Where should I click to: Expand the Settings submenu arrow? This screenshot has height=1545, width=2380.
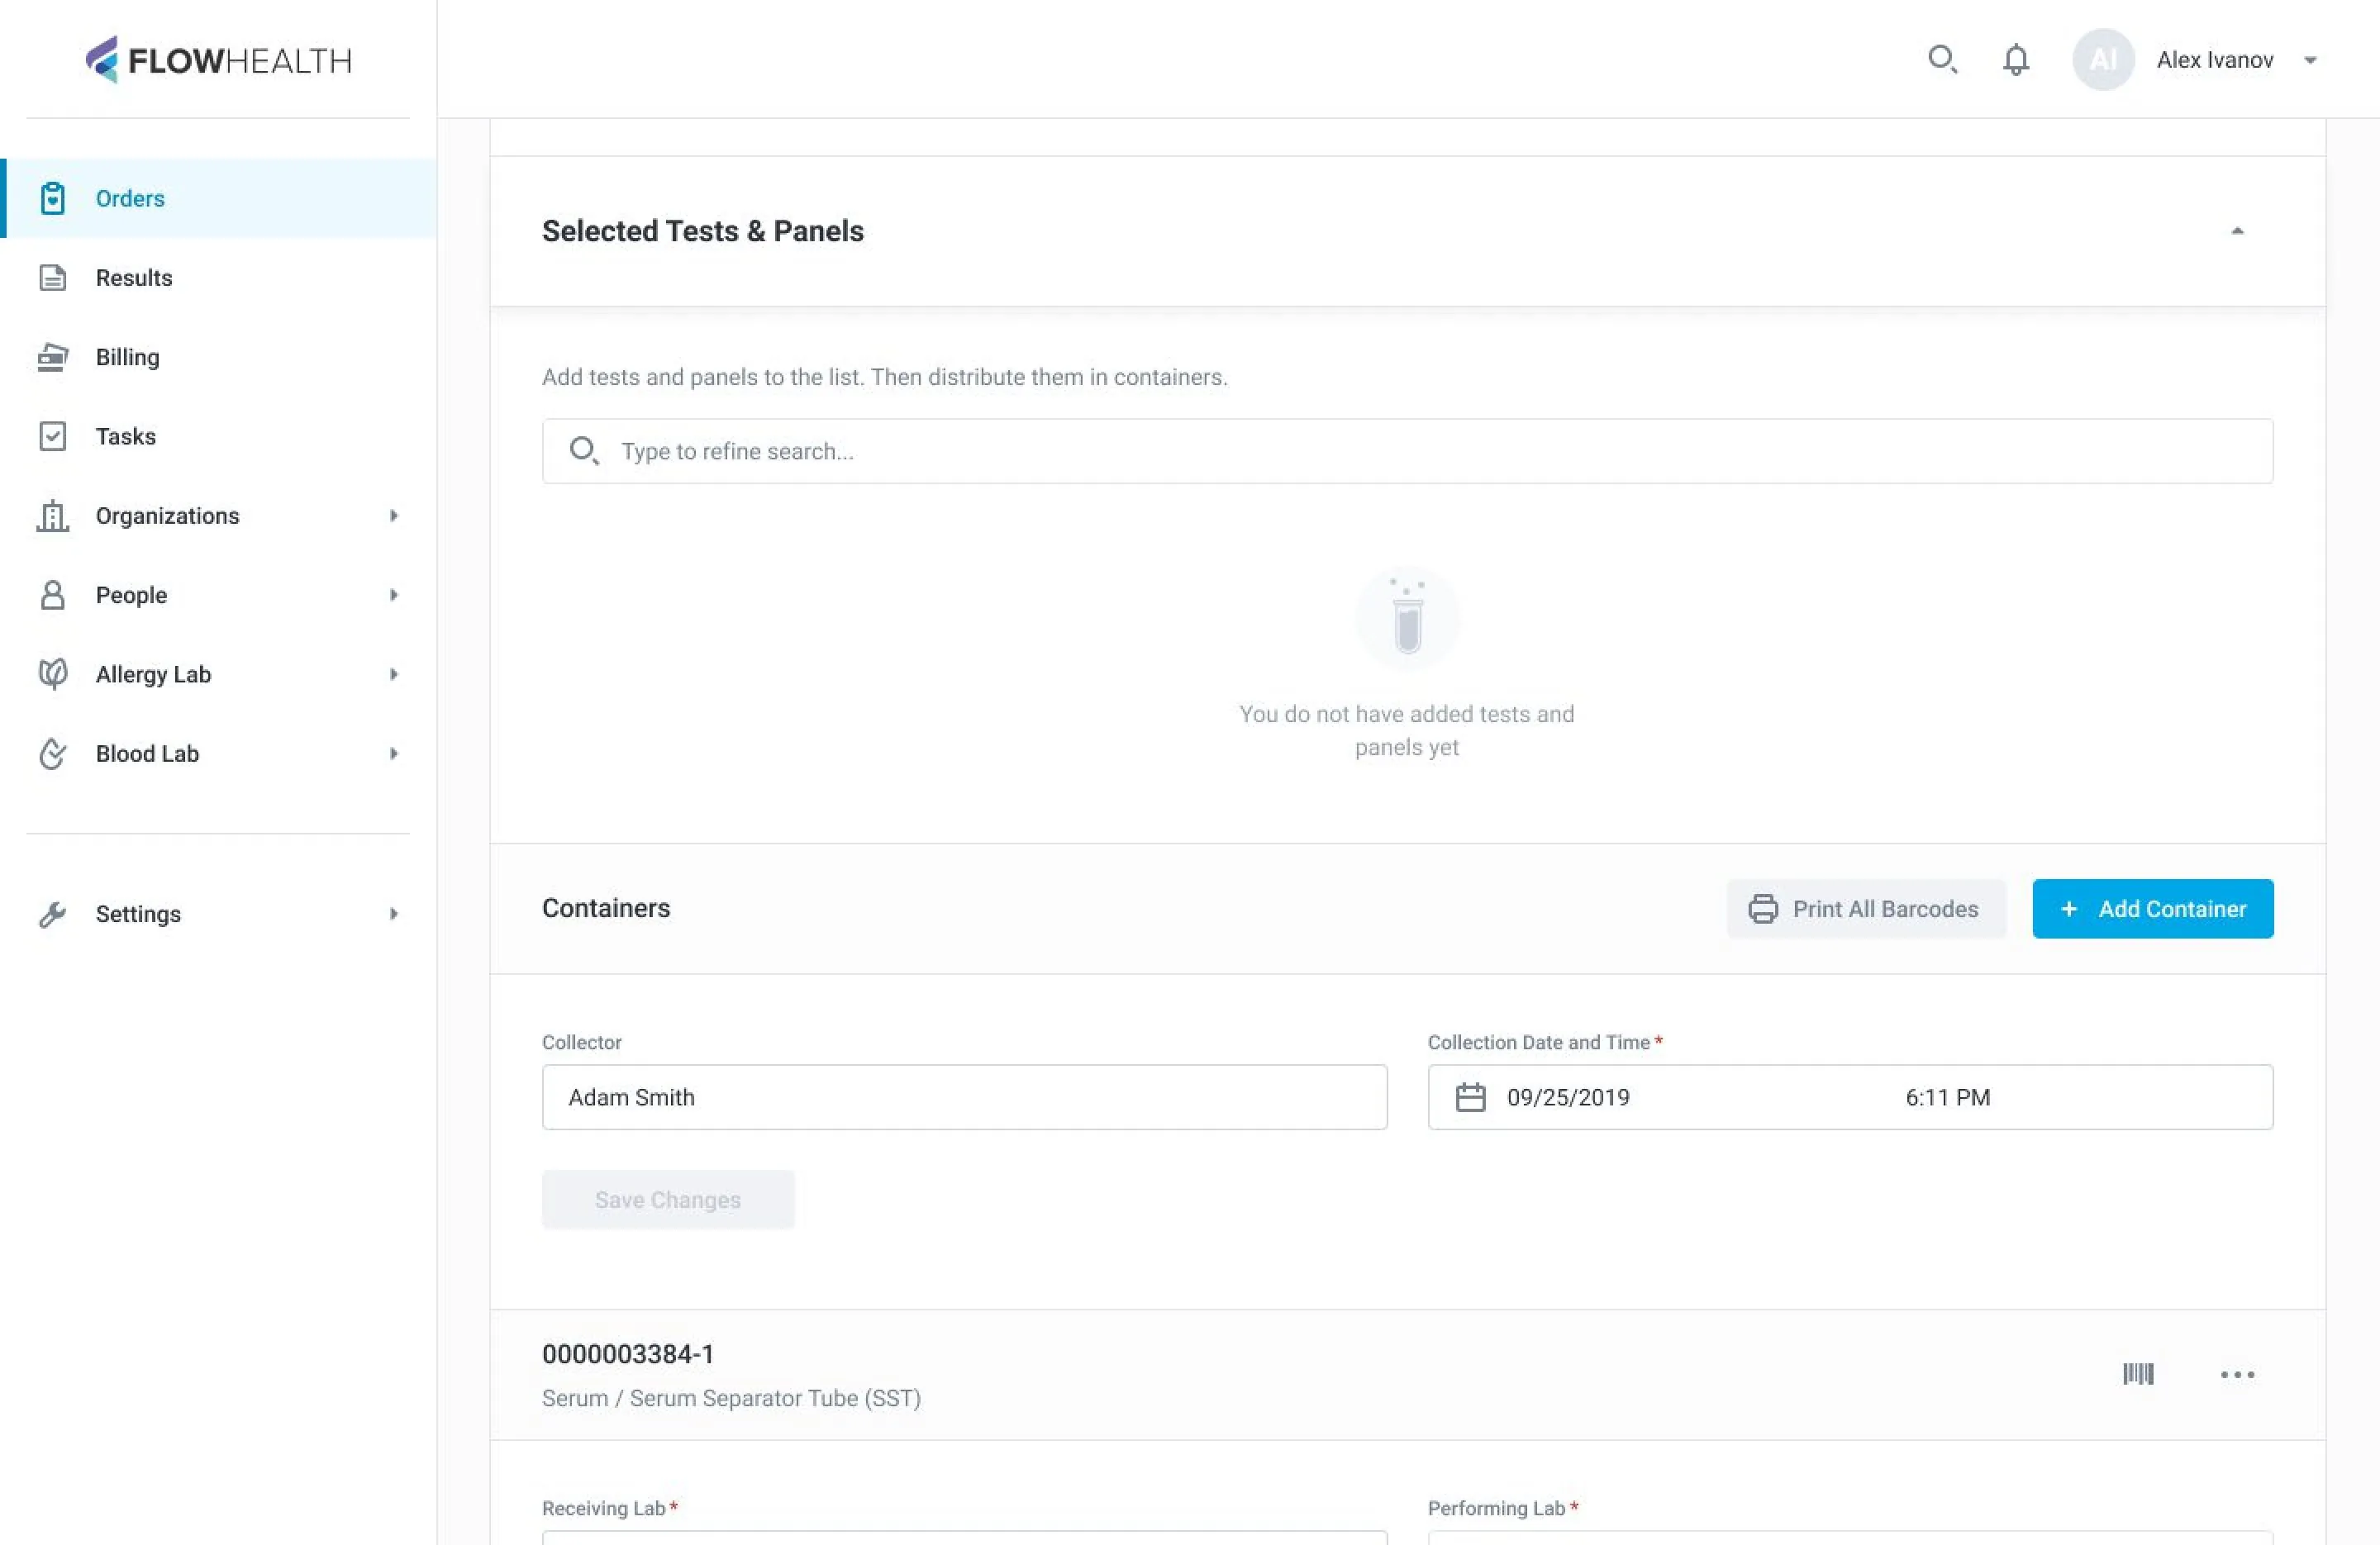(x=394, y=914)
